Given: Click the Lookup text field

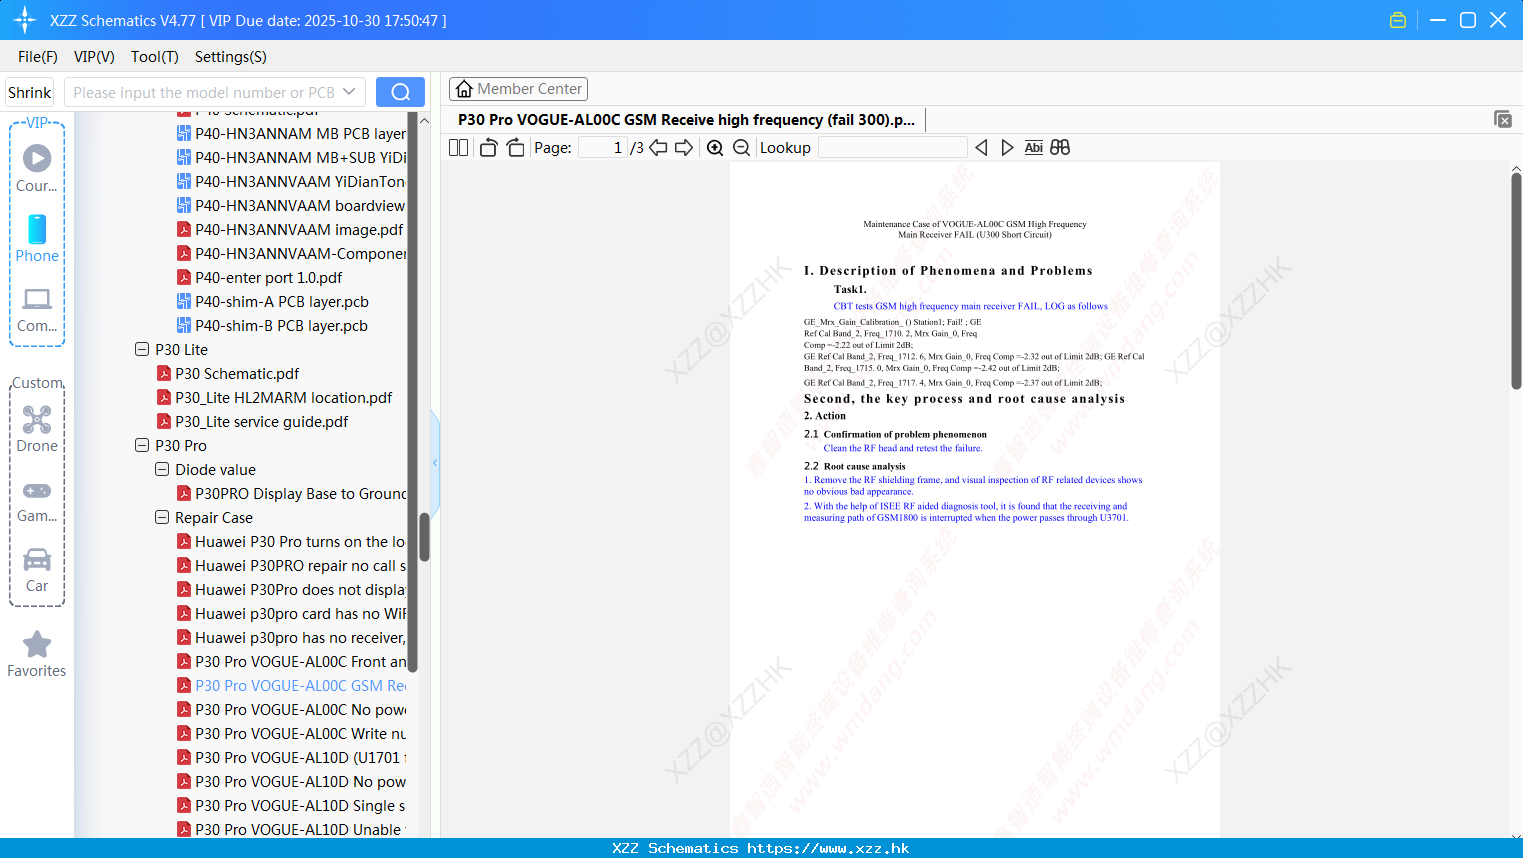Looking at the screenshot, I should 893,147.
